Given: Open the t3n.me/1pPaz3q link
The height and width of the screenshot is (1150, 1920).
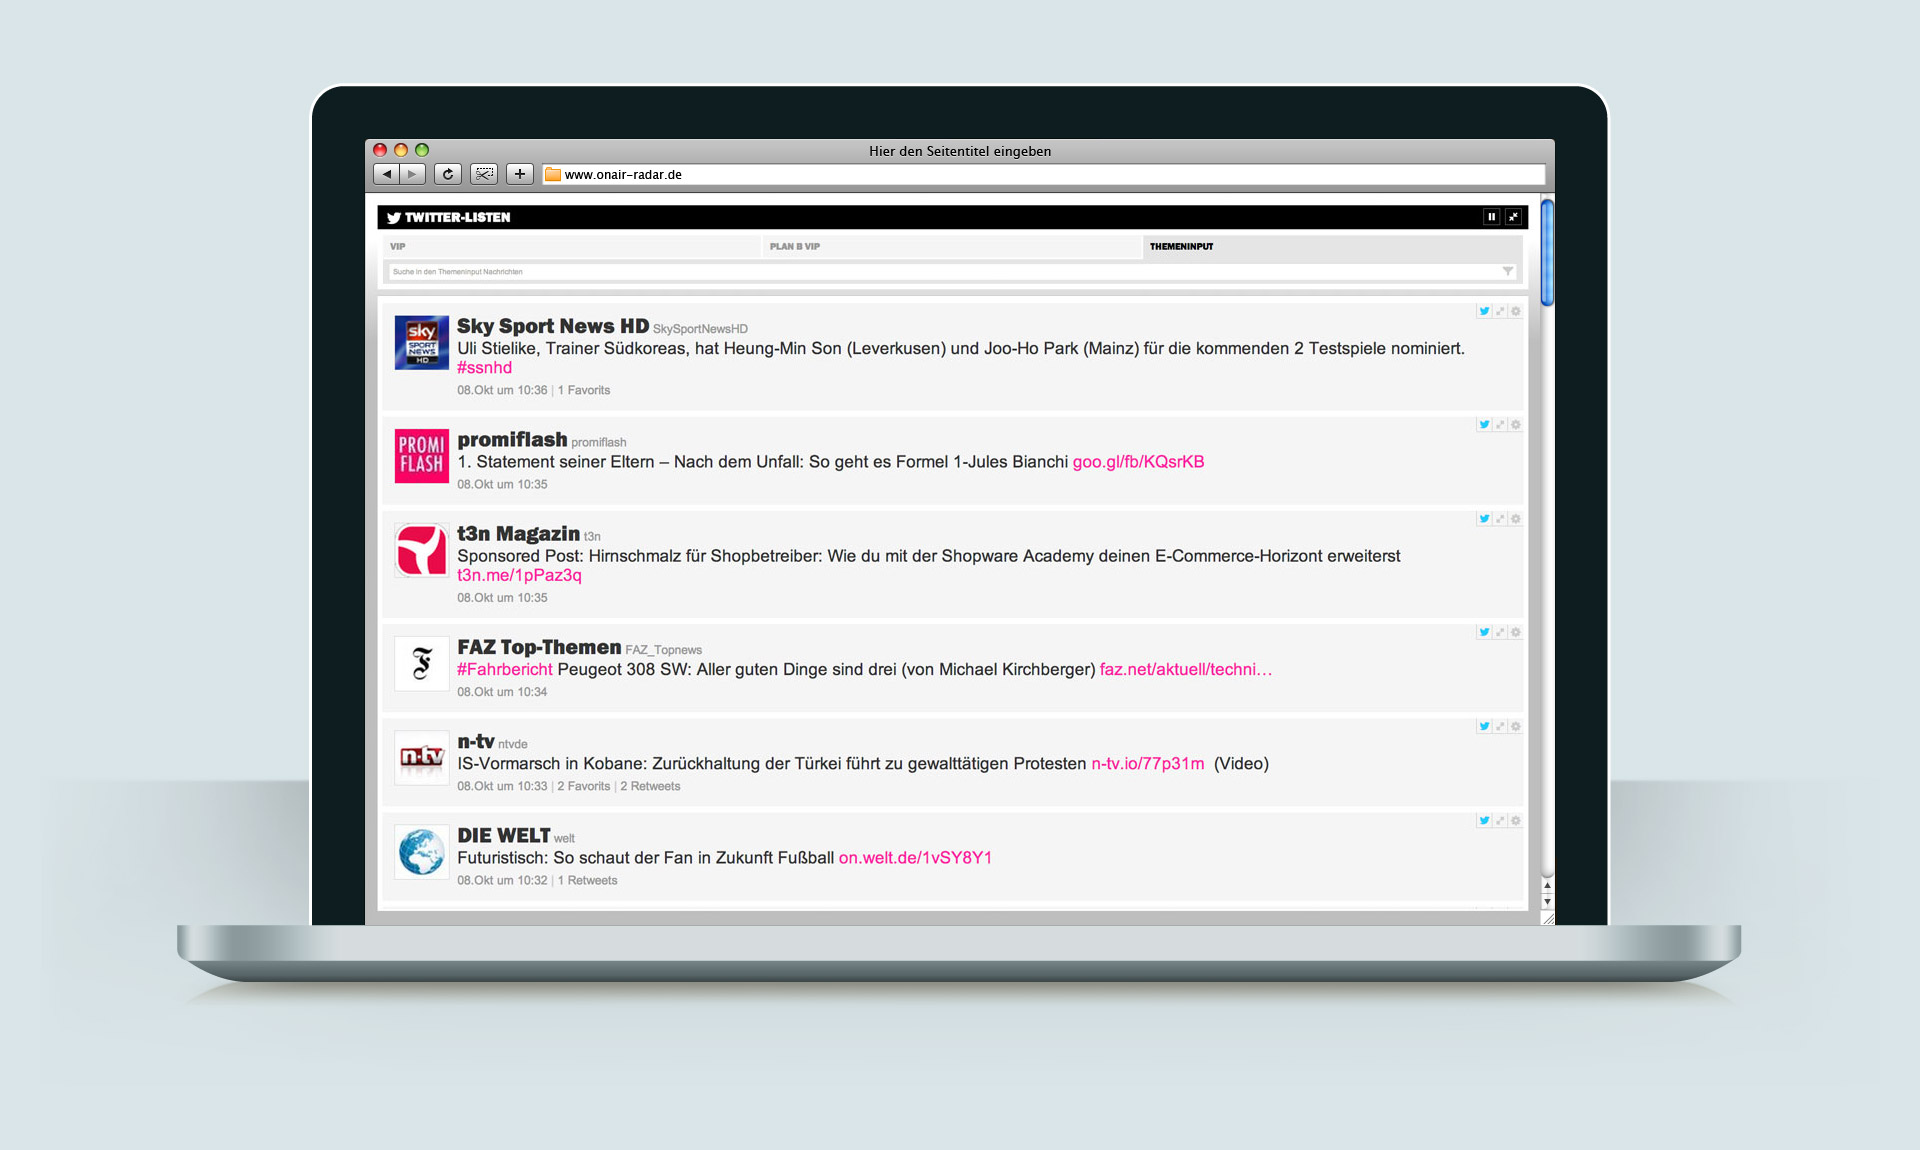Looking at the screenshot, I should (x=519, y=575).
